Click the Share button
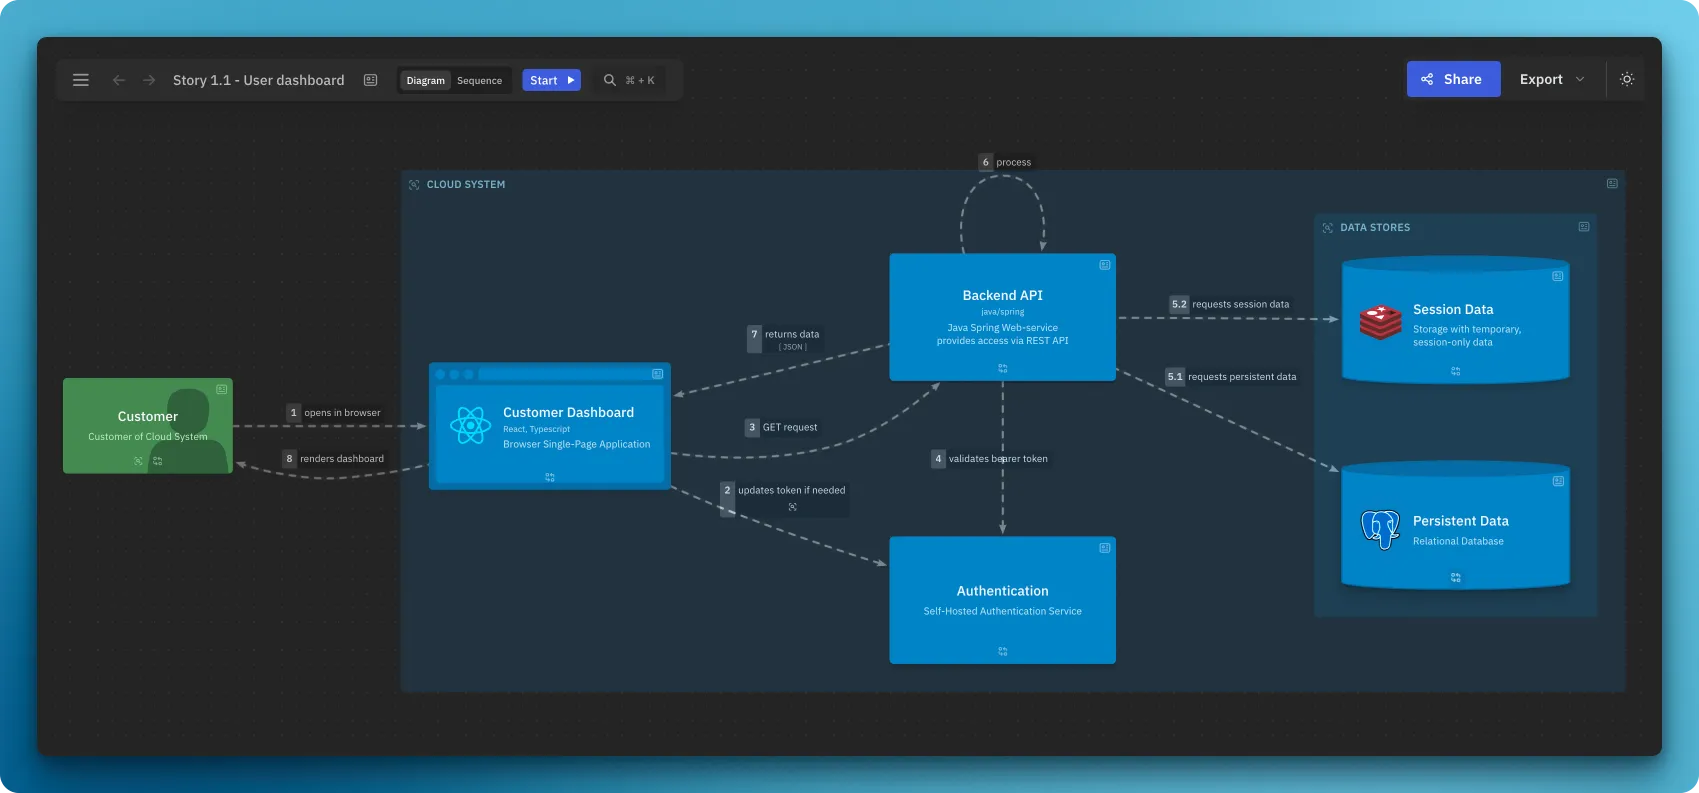1699x793 pixels. [x=1452, y=79]
